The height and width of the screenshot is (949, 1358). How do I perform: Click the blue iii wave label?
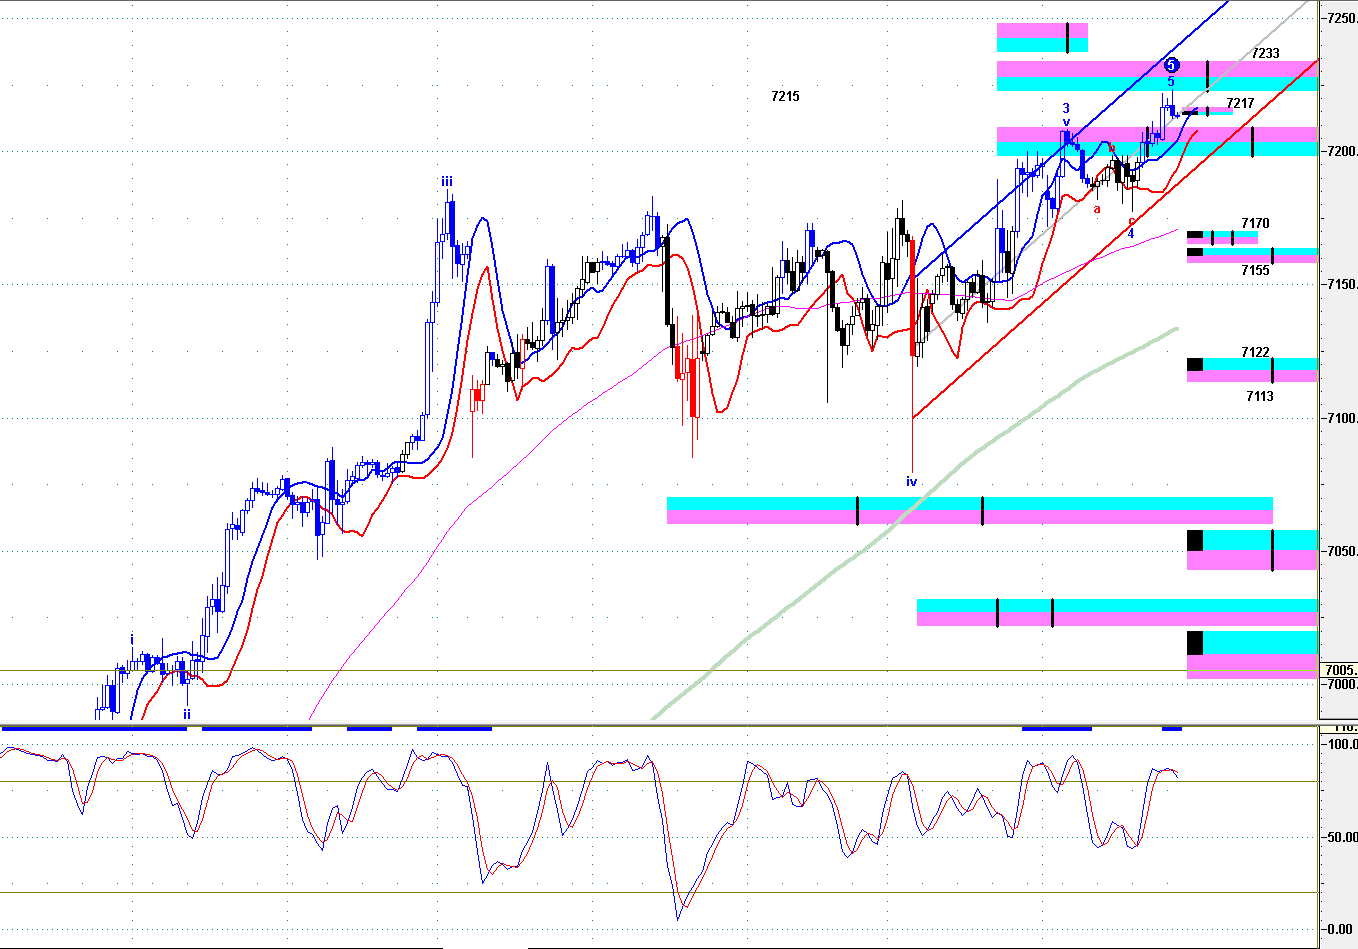[x=447, y=181]
